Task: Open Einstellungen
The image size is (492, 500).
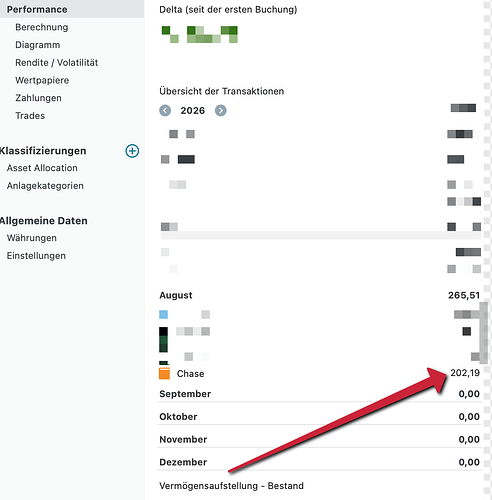Action: pos(36,255)
